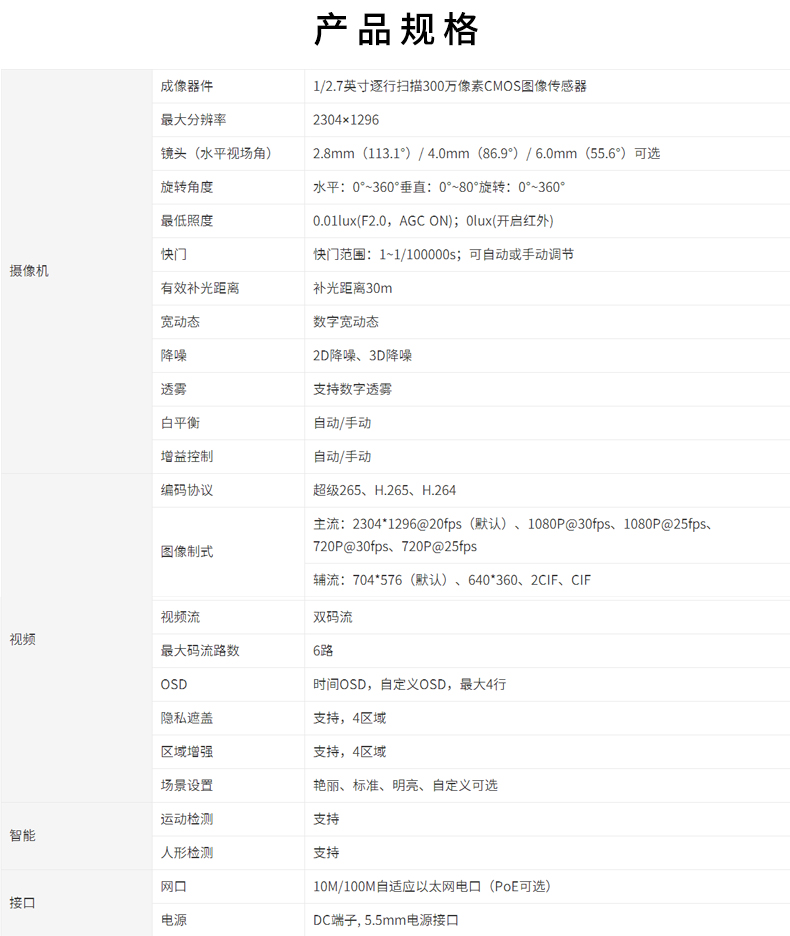This screenshot has width=790, height=936.
Task: Click the 艳丽、标准、明亮 value
Action: coord(405,785)
